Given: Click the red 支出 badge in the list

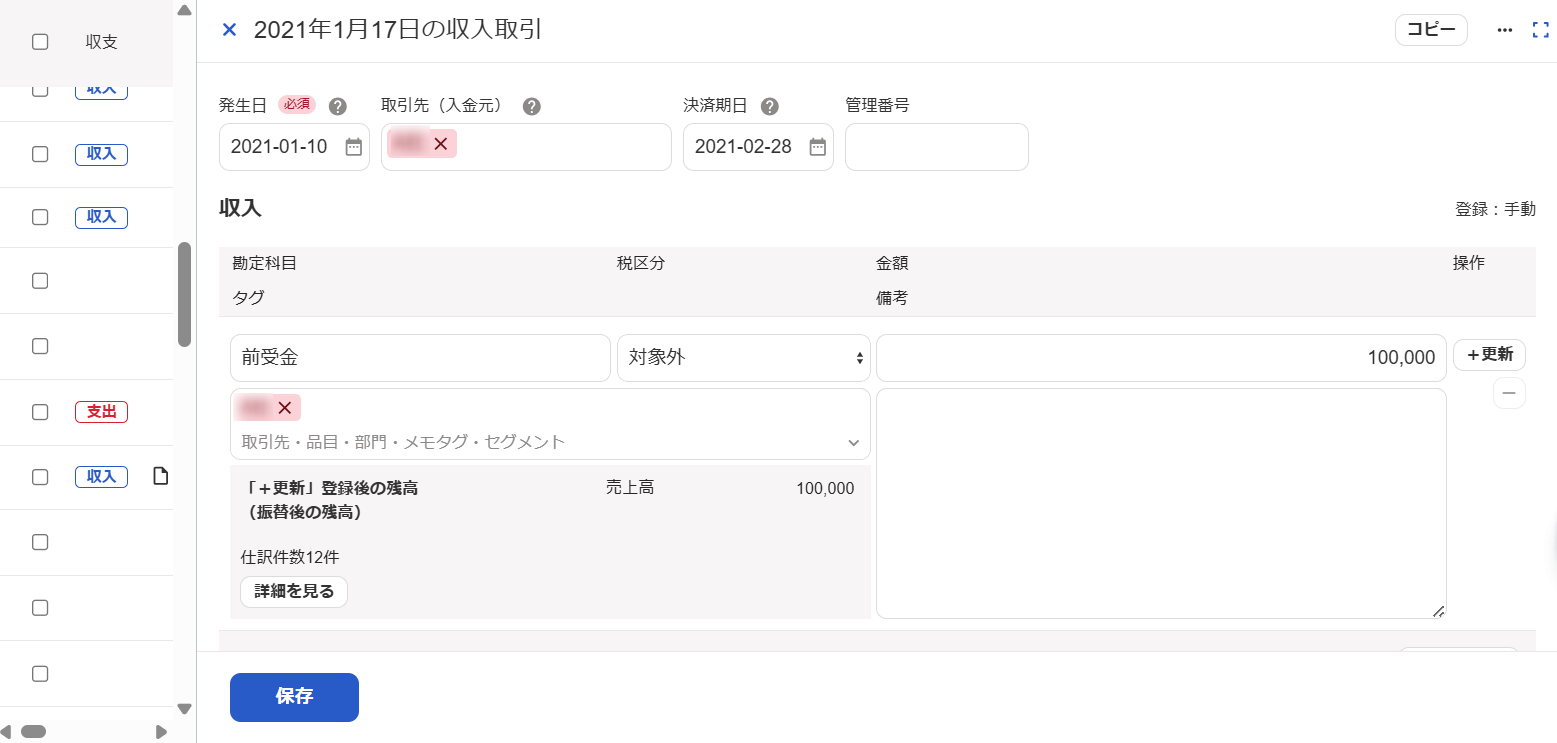Looking at the screenshot, I should pos(101,411).
